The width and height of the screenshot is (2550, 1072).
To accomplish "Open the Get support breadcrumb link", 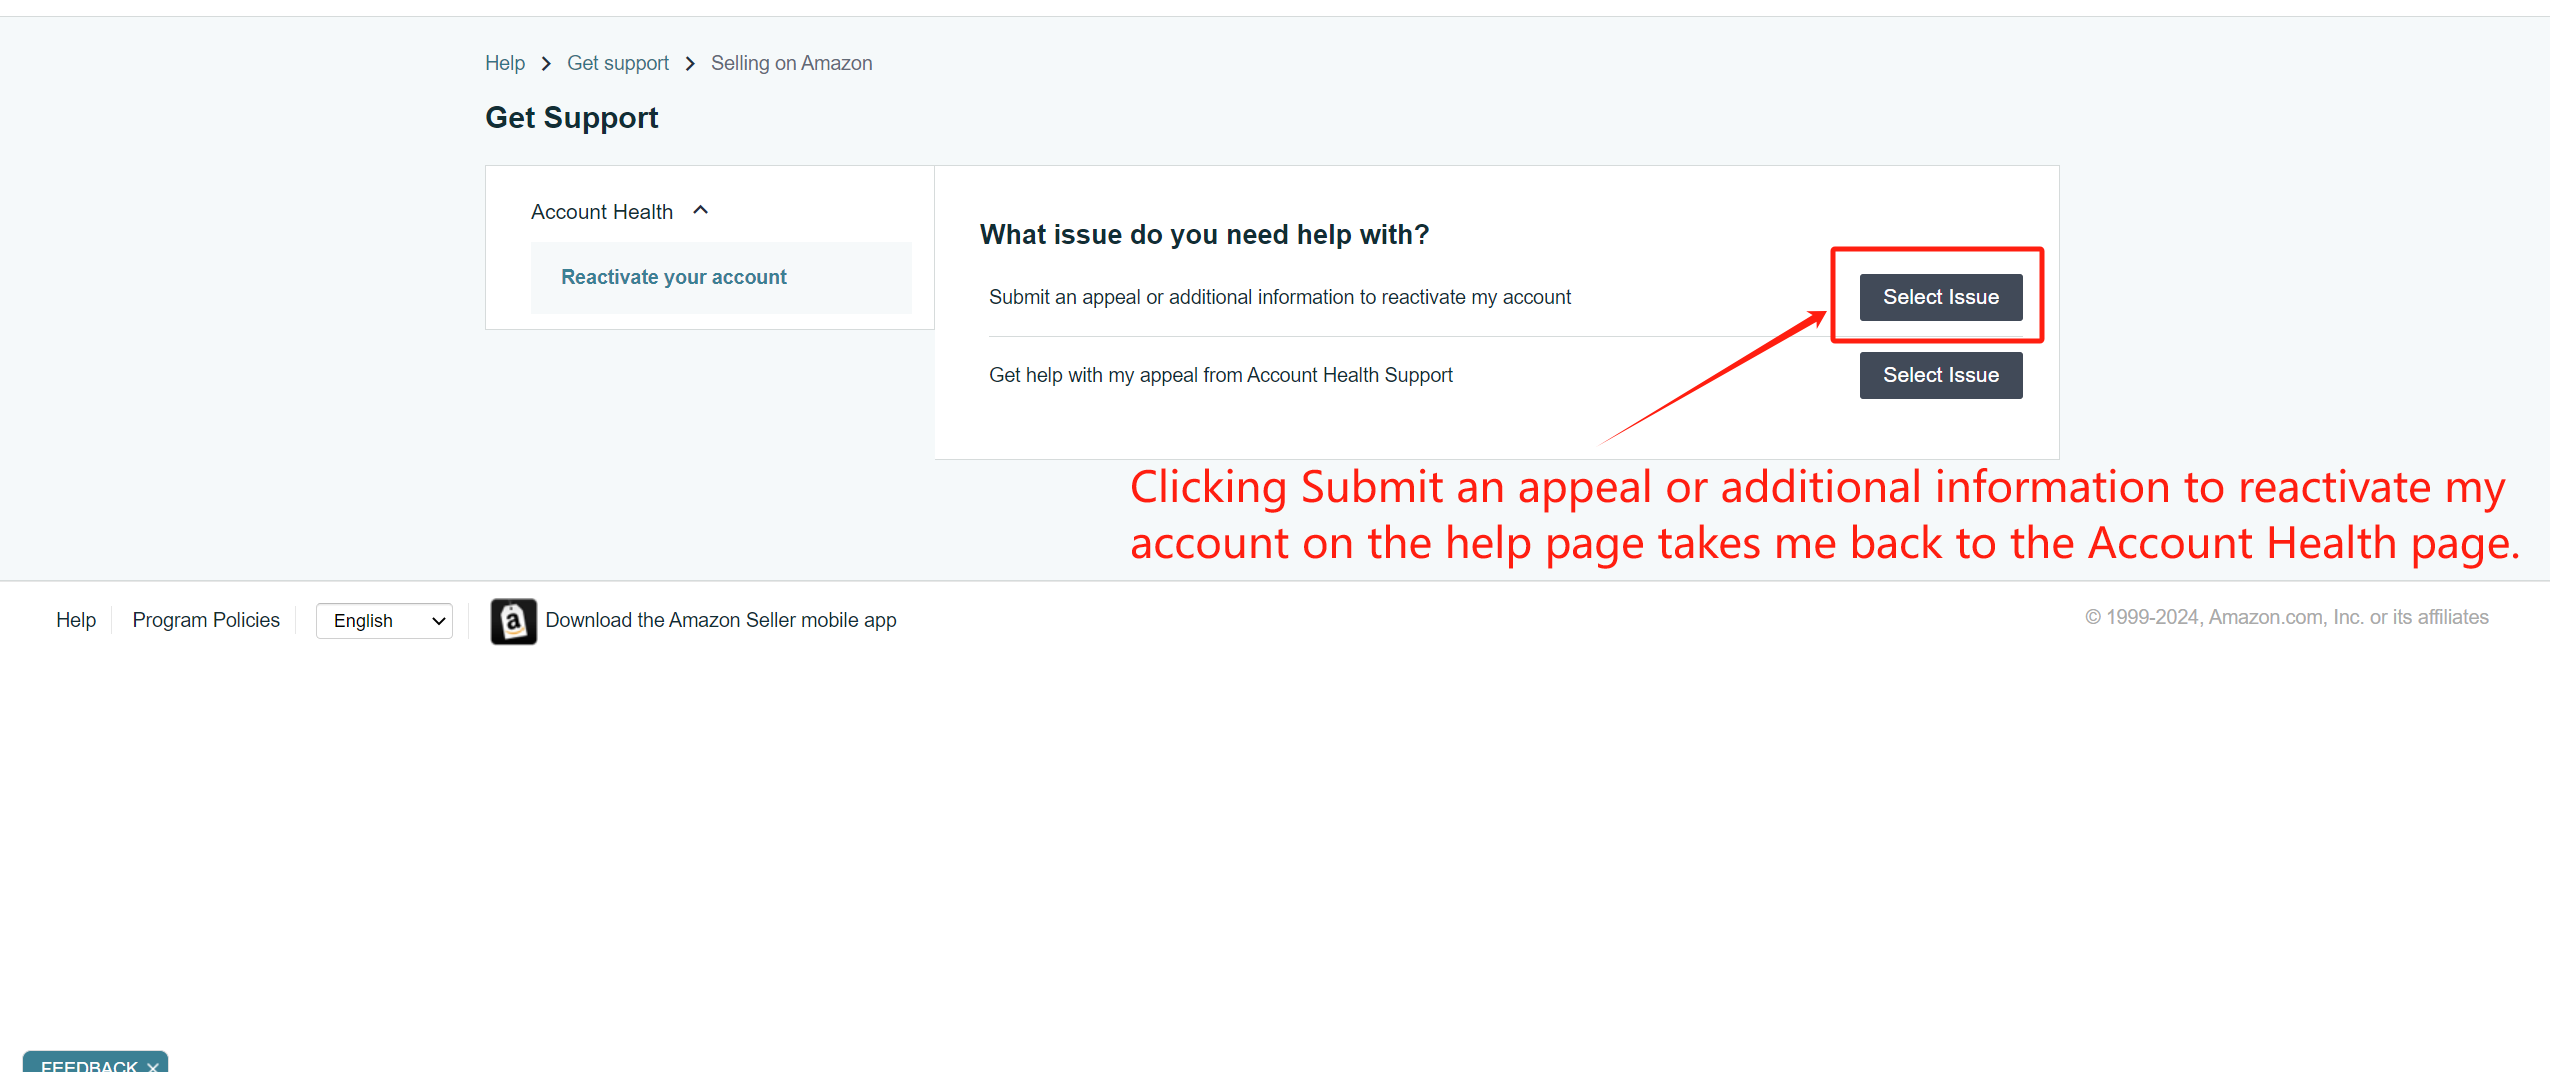I will pos(618,63).
